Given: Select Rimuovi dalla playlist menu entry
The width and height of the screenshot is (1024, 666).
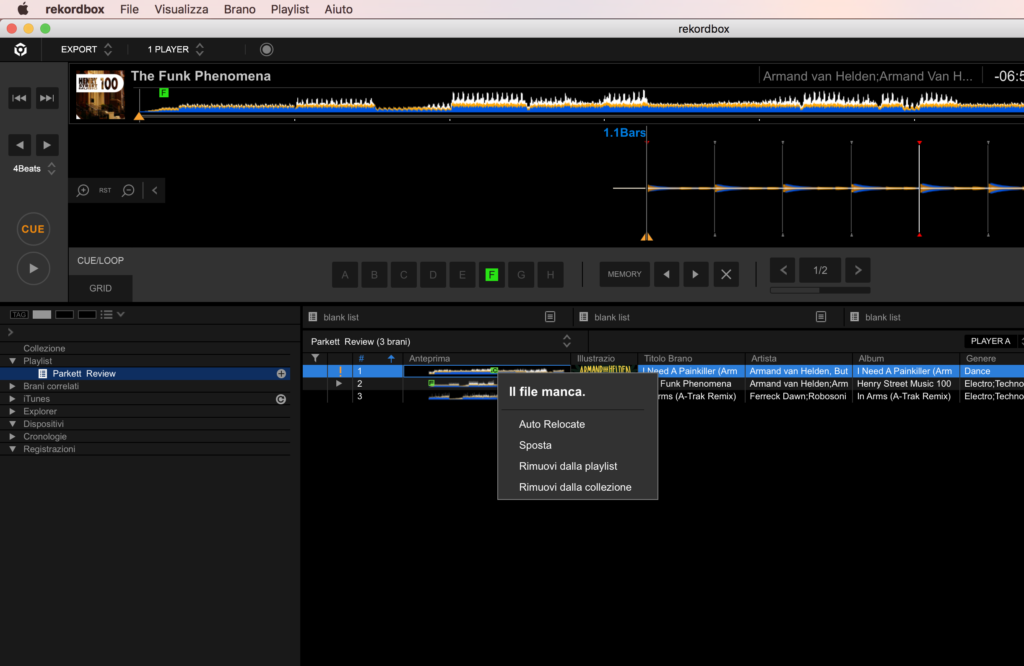Looking at the screenshot, I should pos(568,466).
